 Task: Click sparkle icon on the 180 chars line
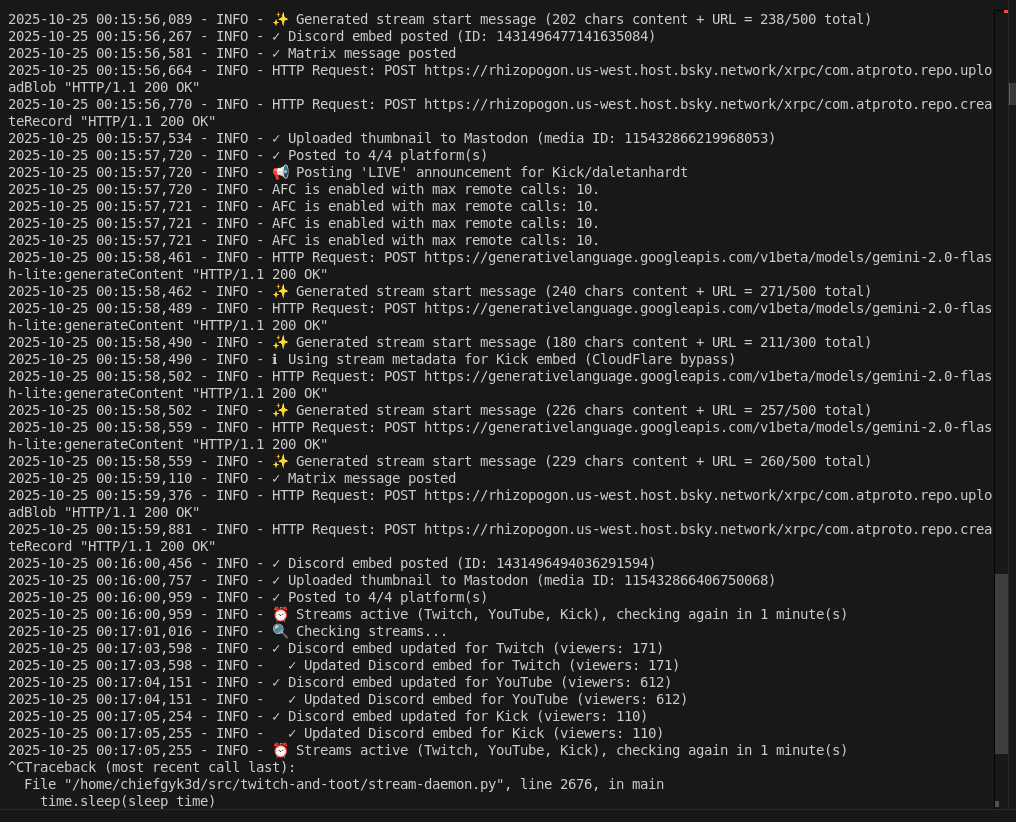point(280,342)
